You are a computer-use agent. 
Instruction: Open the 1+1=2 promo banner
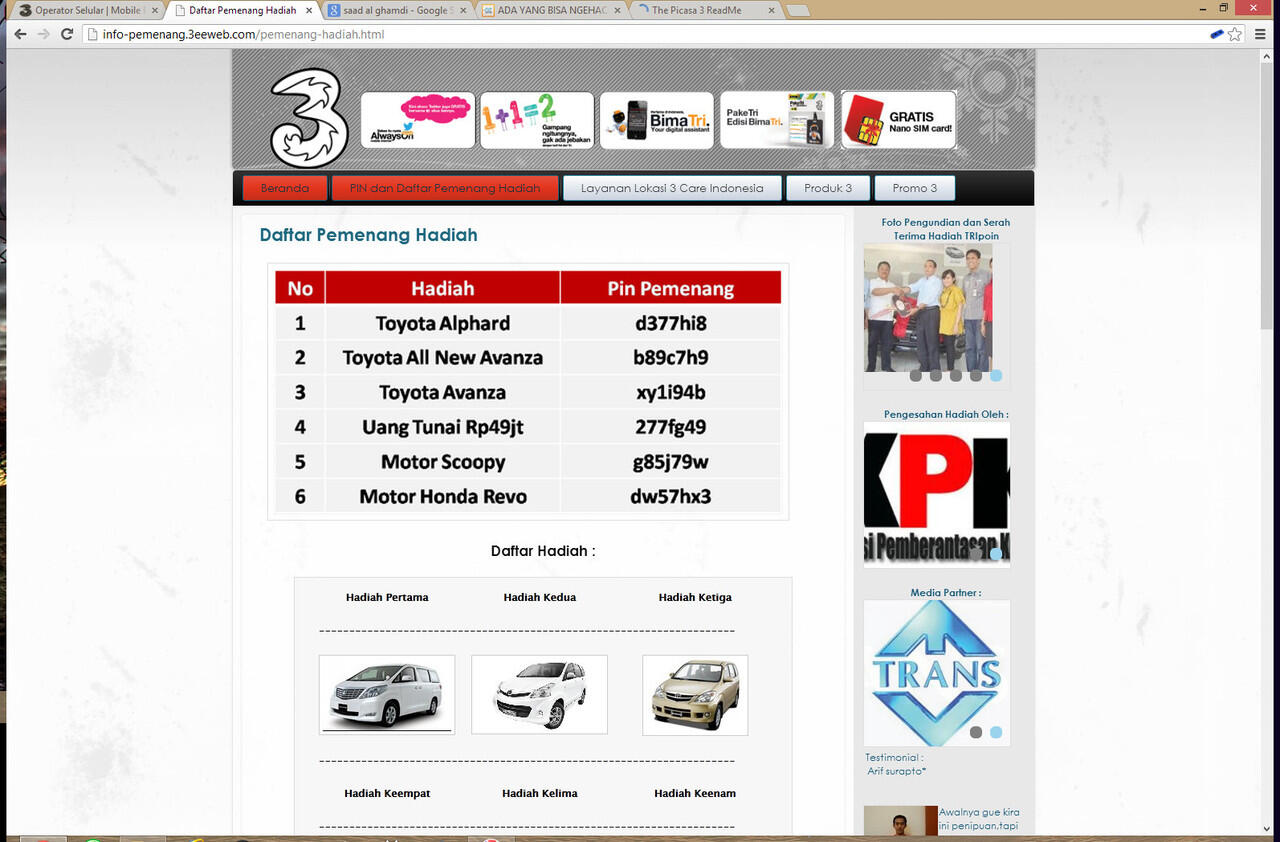(537, 120)
